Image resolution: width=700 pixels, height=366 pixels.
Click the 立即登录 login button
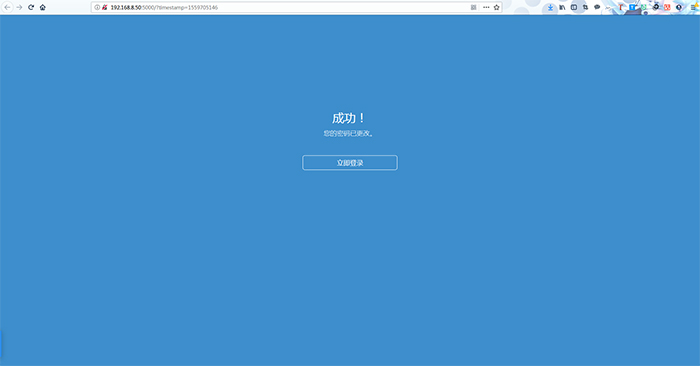[x=350, y=162]
